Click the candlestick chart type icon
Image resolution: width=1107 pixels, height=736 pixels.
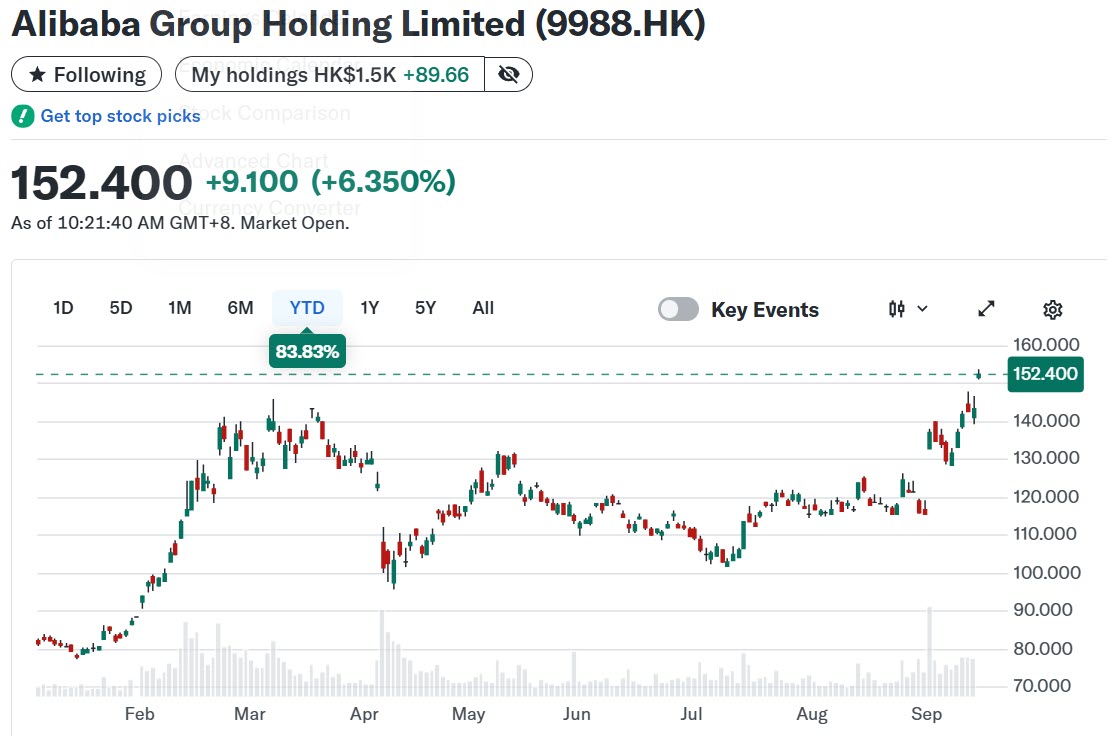click(x=897, y=309)
